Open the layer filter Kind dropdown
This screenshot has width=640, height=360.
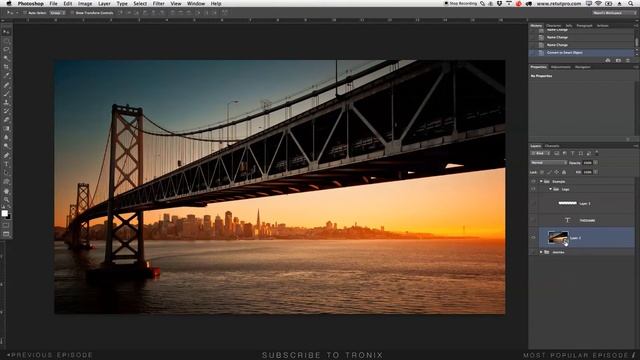[x=540, y=153]
